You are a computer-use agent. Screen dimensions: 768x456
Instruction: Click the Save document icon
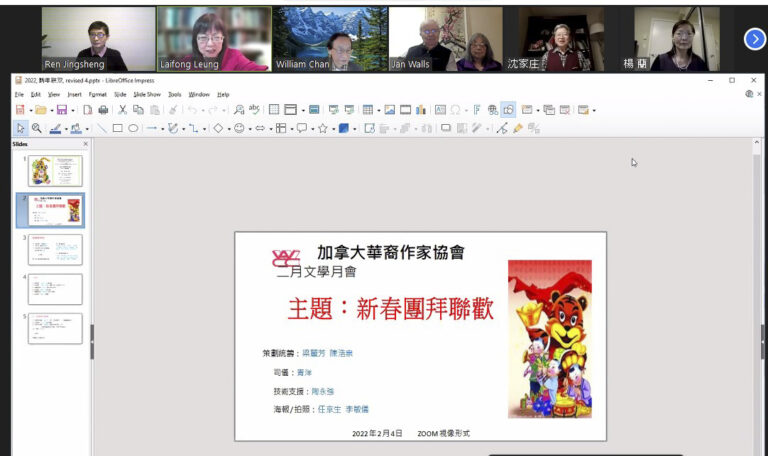point(62,110)
